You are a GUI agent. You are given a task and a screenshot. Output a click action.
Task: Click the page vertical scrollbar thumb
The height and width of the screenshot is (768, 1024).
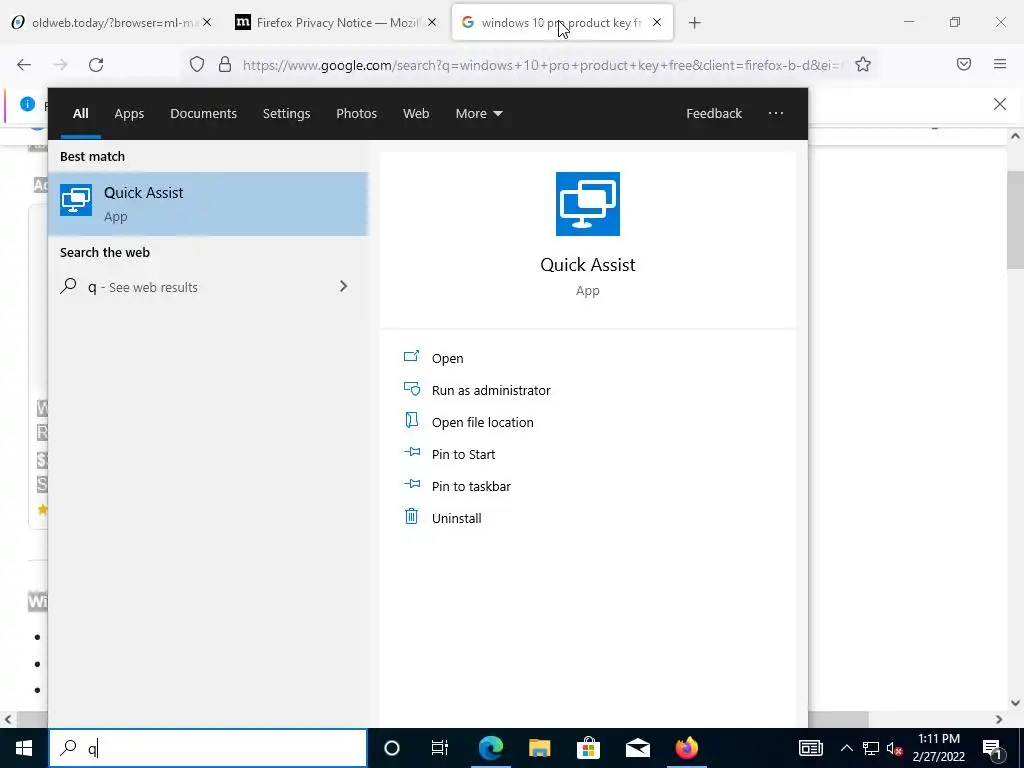[x=1015, y=219]
